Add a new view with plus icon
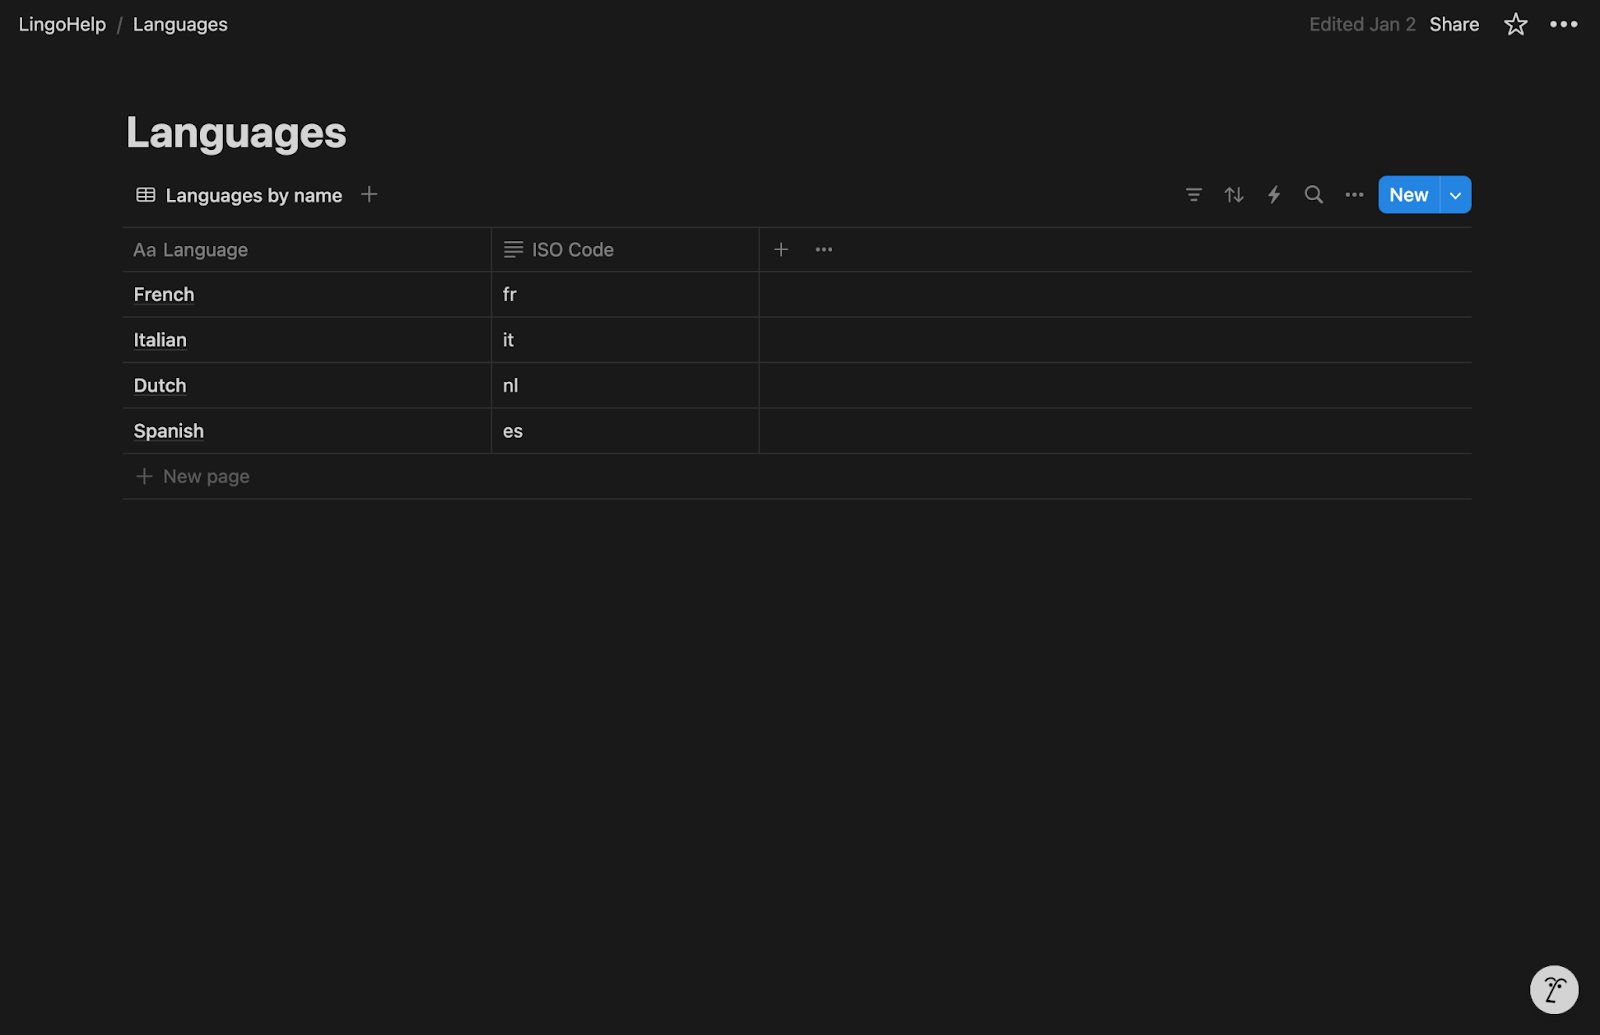 click(369, 194)
